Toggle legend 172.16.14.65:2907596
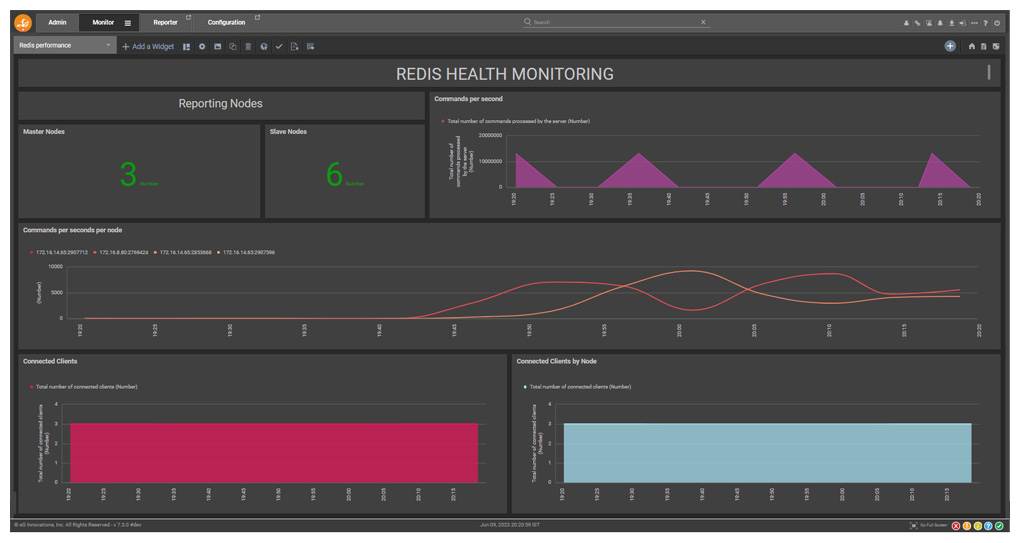1020x543 pixels. [x=246, y=252]
